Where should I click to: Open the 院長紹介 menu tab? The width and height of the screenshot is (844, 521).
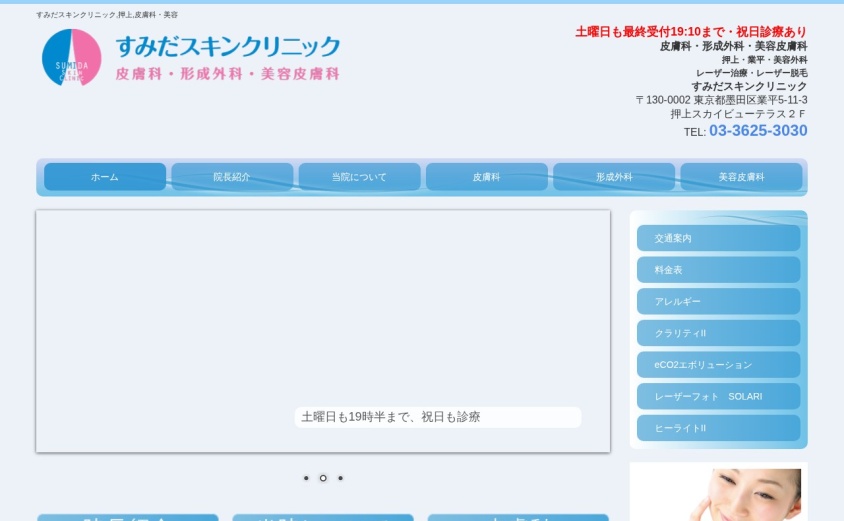(232, 177)
